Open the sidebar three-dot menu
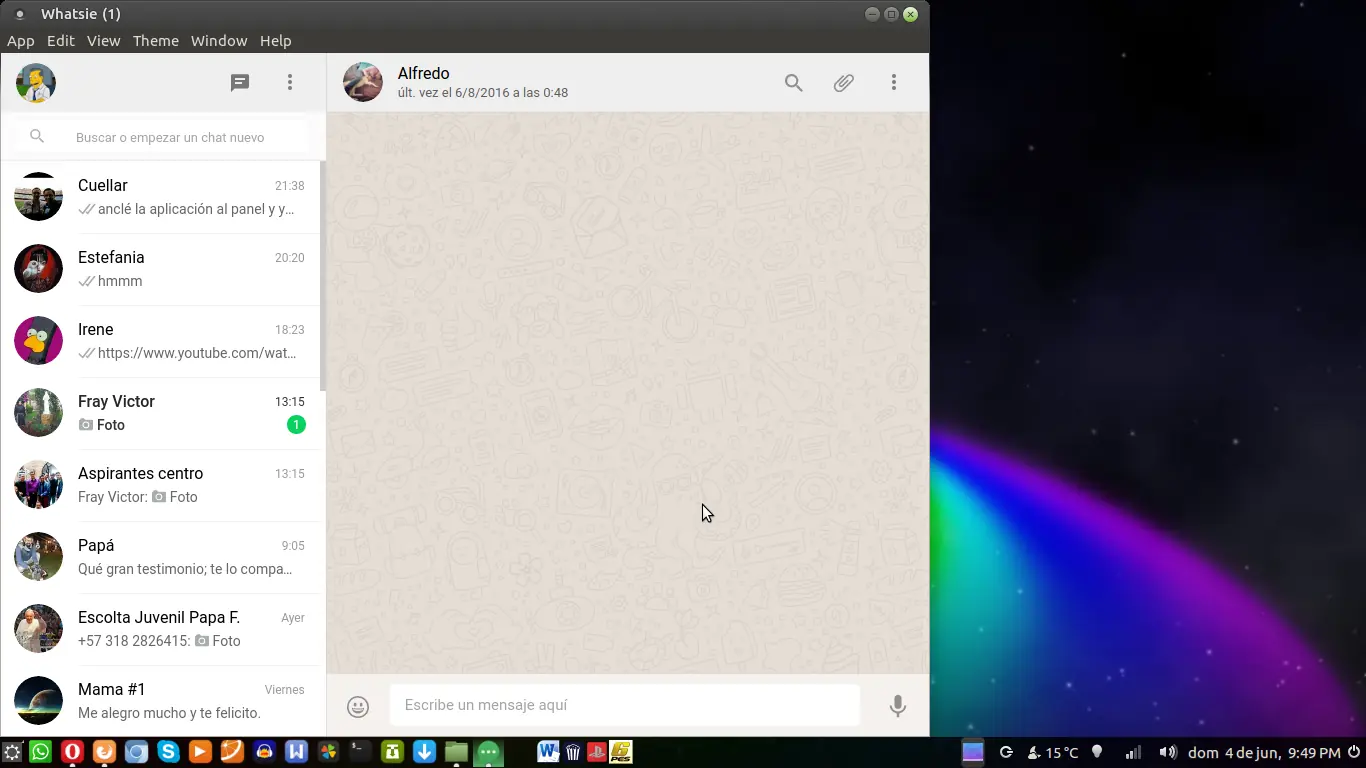This screenshot has height=768, width=1366. tap(290, 83)
